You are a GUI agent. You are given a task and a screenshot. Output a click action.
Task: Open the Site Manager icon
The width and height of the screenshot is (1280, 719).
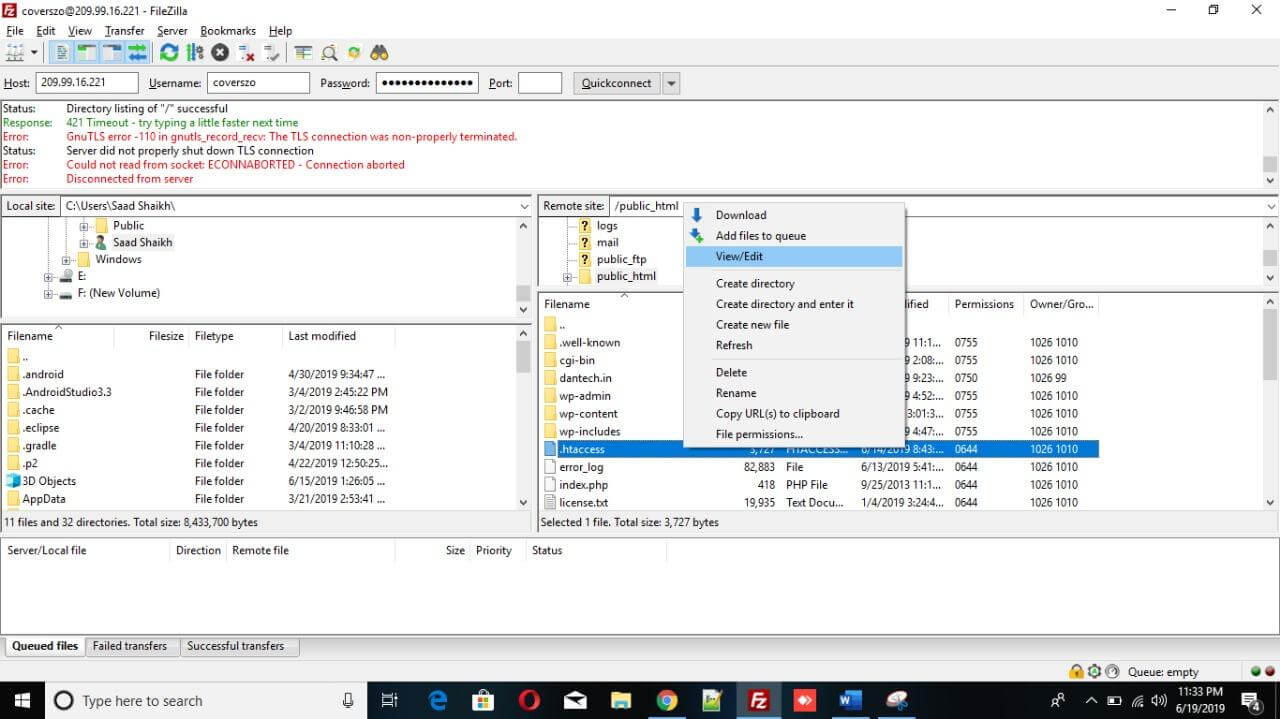click(15, 52)
